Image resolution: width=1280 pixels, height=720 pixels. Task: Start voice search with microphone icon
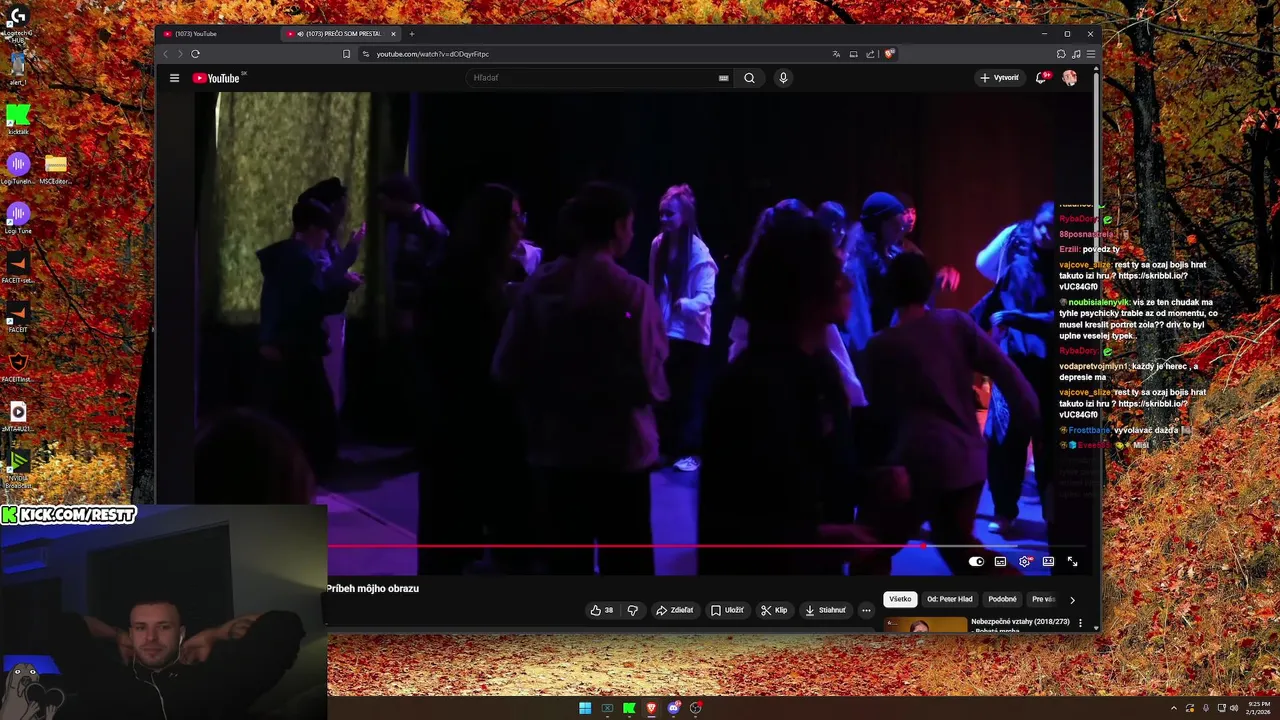(783, 78)
